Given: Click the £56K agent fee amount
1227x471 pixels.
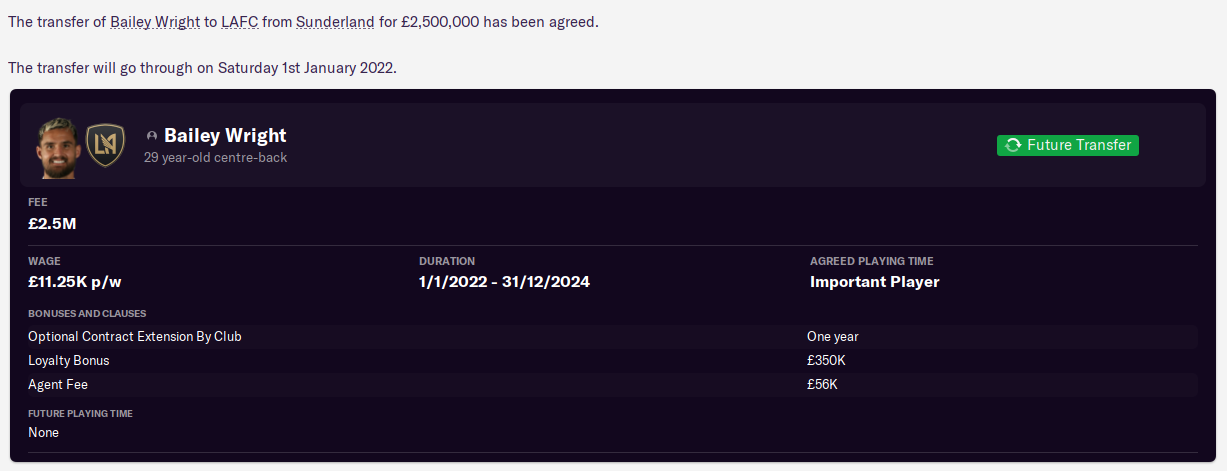Looking at the screenshot, I should coord(822,384).
